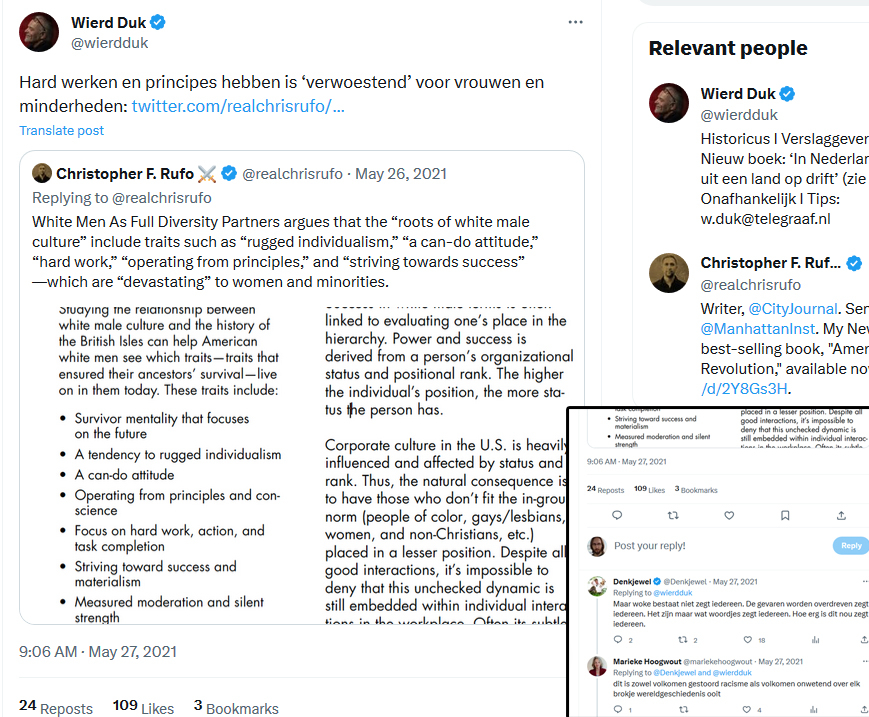This screenshot has height=717, width=869.
Task: Click the repost icon under the post stats
Action: click(673, 516)
